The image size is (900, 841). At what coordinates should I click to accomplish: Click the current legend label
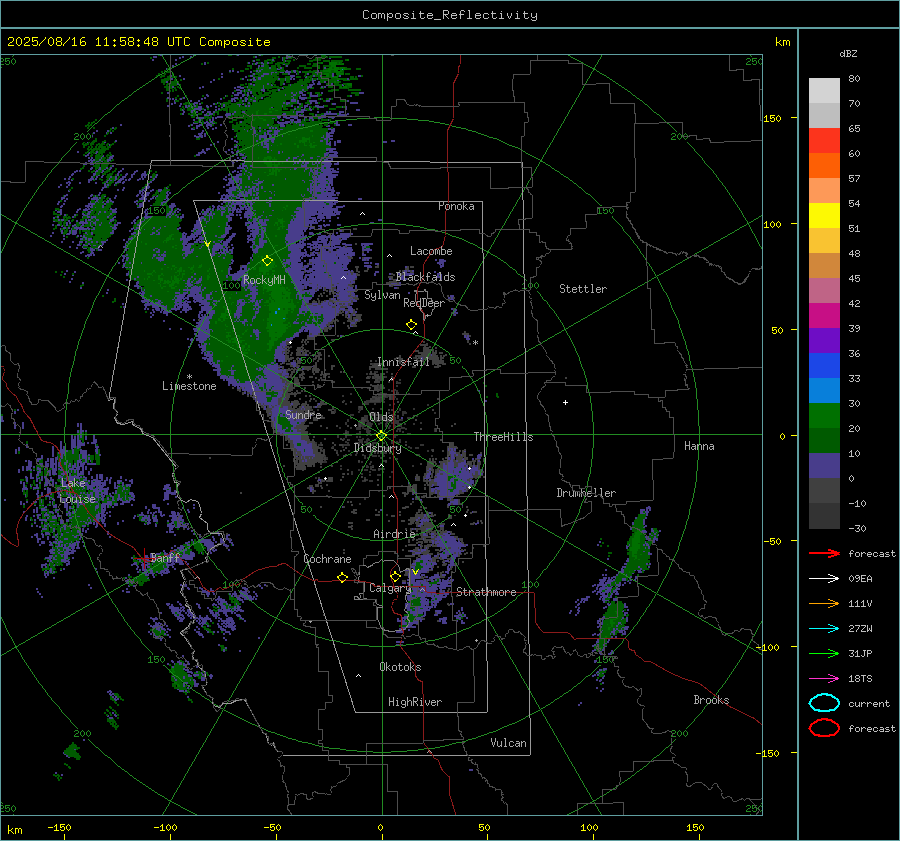(x=869, y=703)
